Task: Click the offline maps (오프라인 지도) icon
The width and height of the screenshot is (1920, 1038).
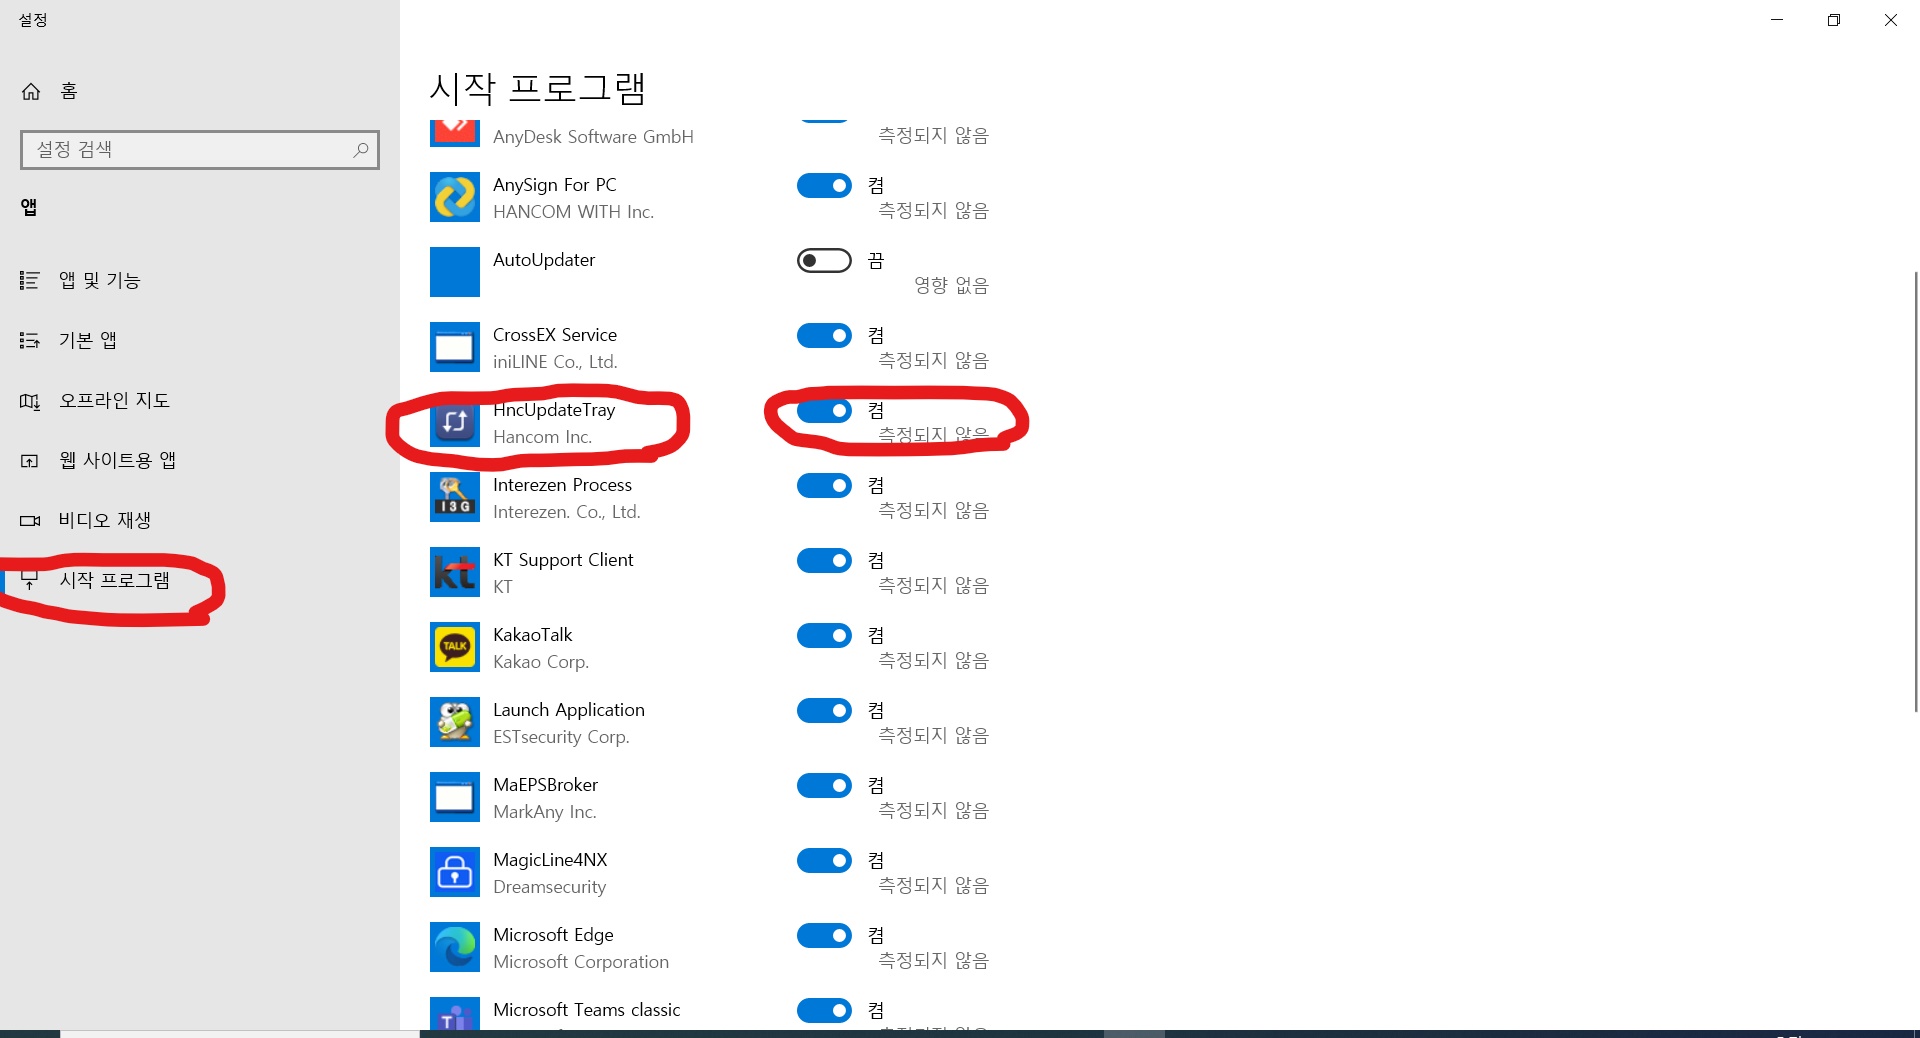Action: point(30,401)
